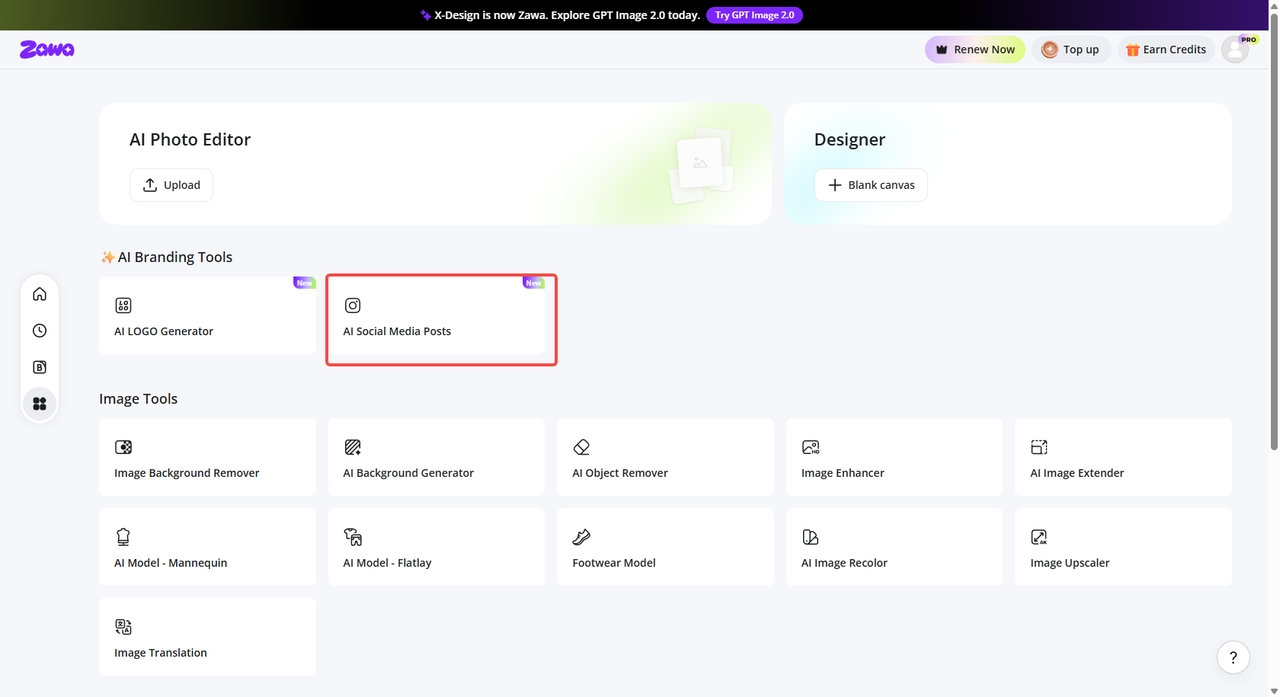Screen dimensions: 1280x697
Task: Click the Top up button label
Action: 1081,50
